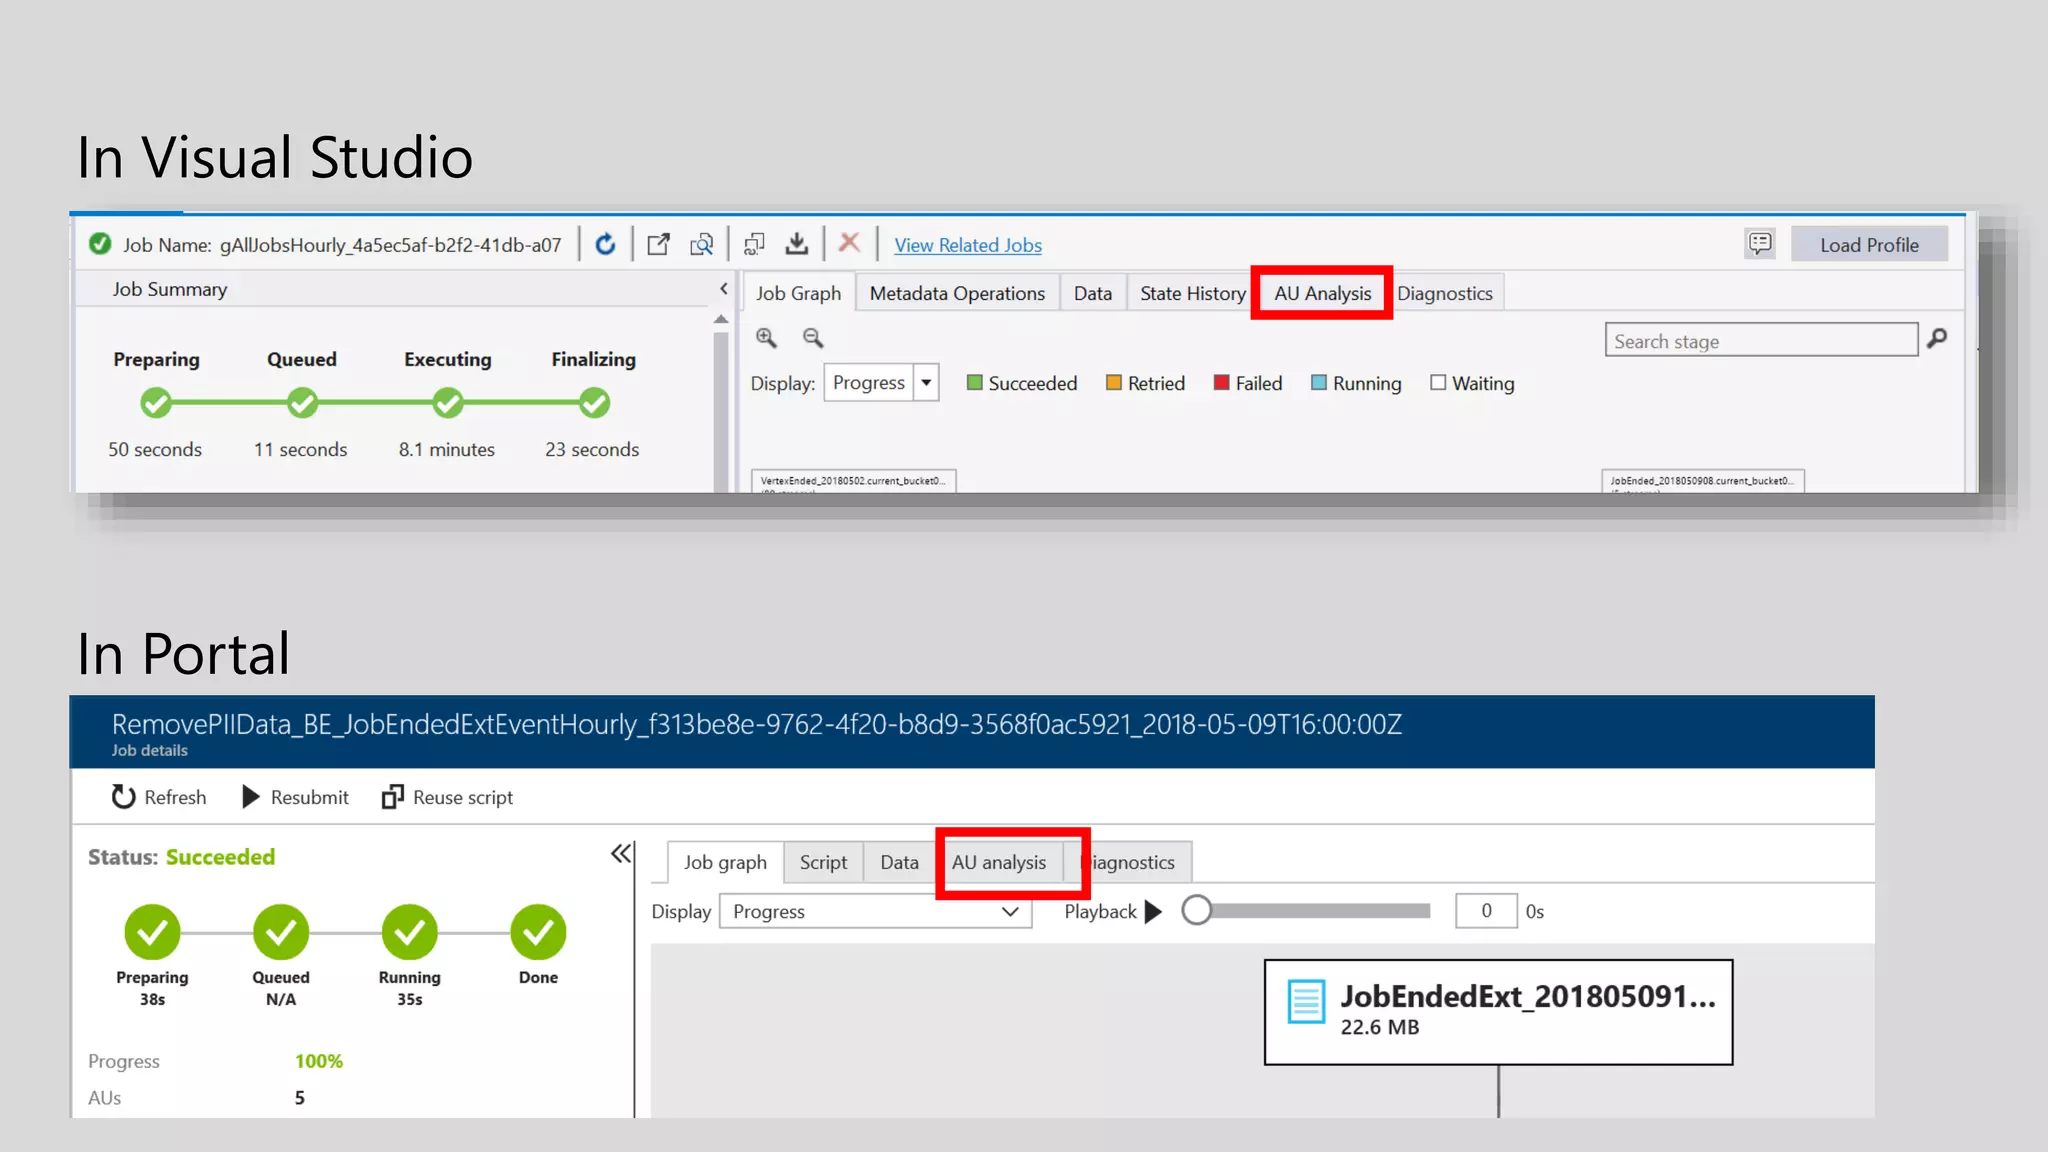2048x1152 pixels.
Task: Click the Portal Refresh button
Action: pyautogui.click(x=159, y=797)
